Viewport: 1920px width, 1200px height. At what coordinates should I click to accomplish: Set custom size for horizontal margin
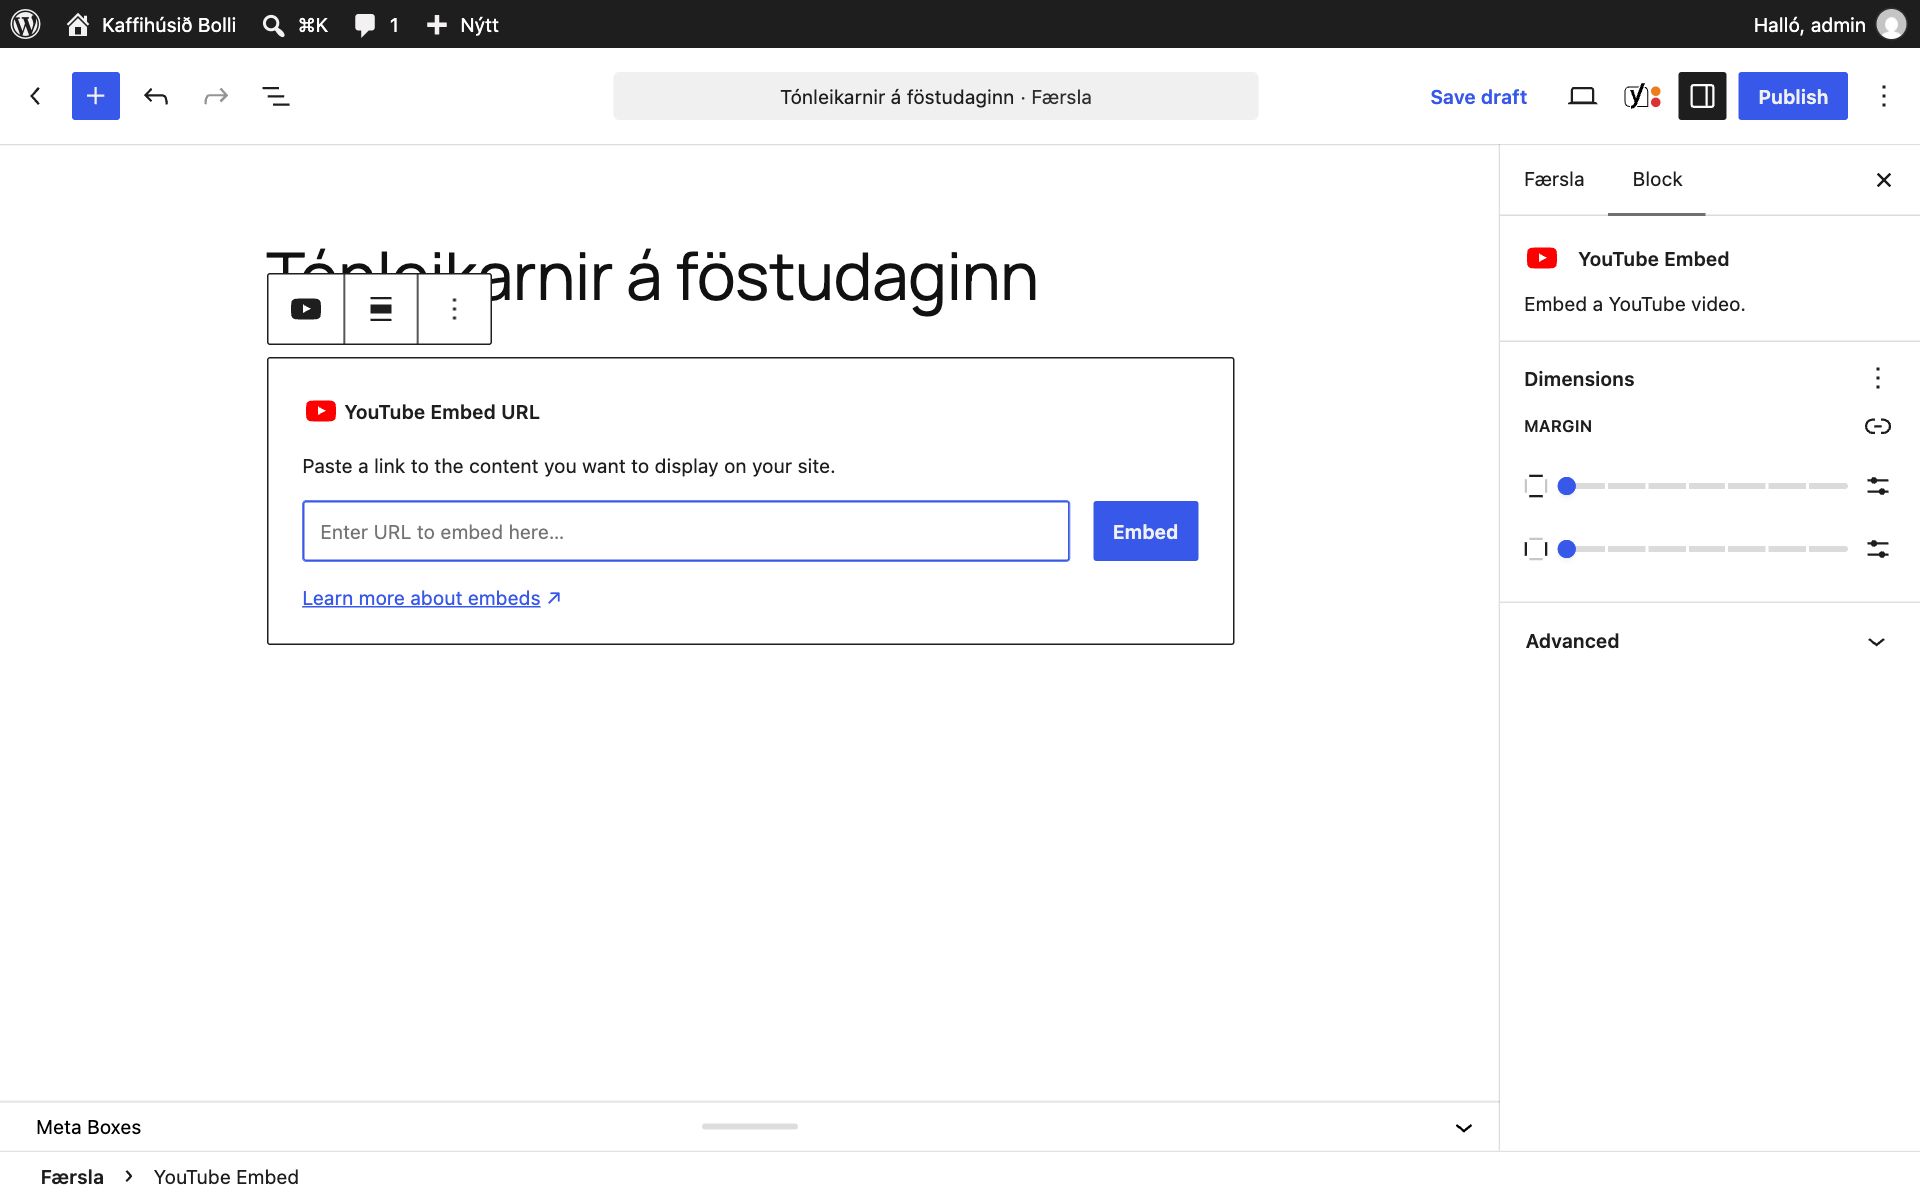(1878, 549)
